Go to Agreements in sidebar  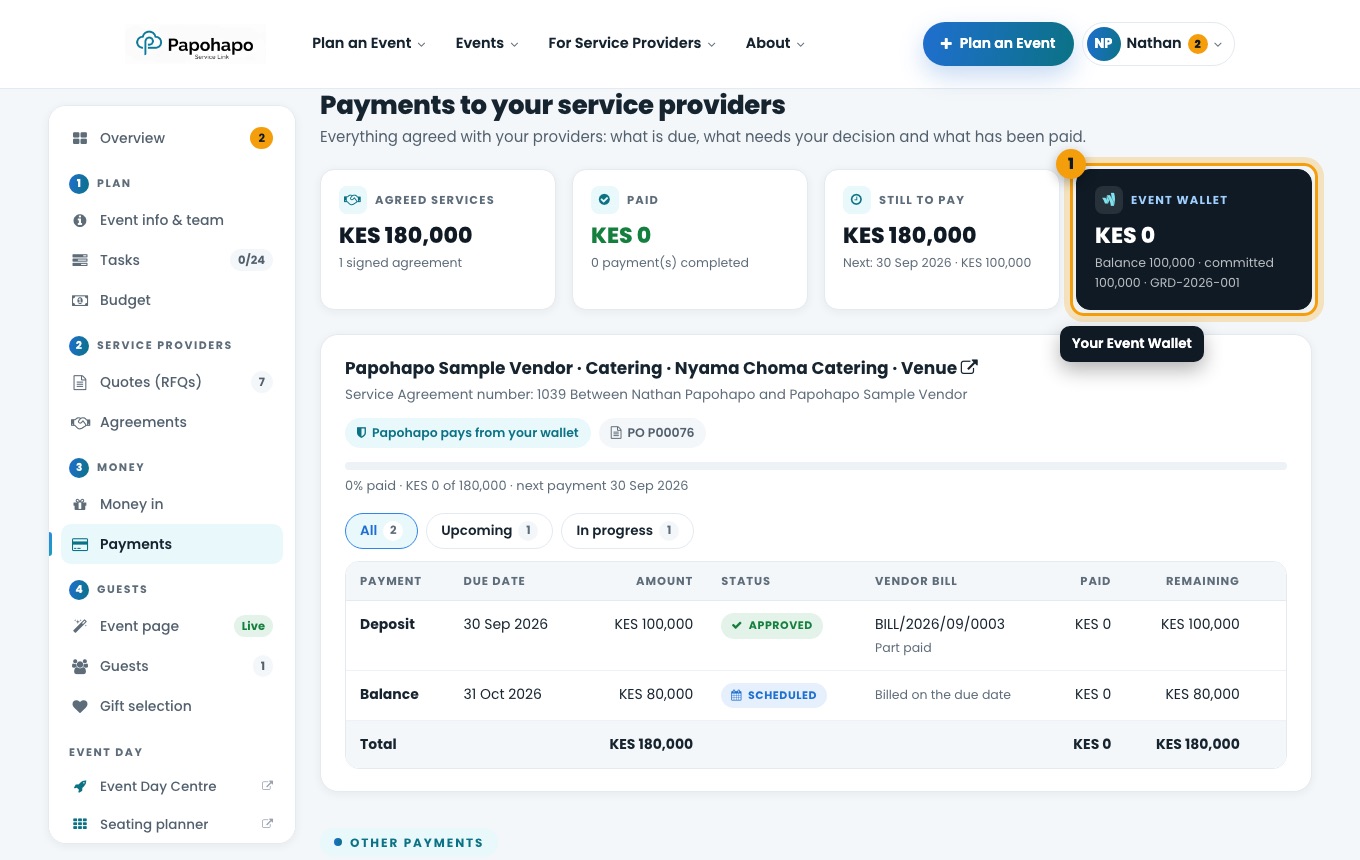click(172, 422)
